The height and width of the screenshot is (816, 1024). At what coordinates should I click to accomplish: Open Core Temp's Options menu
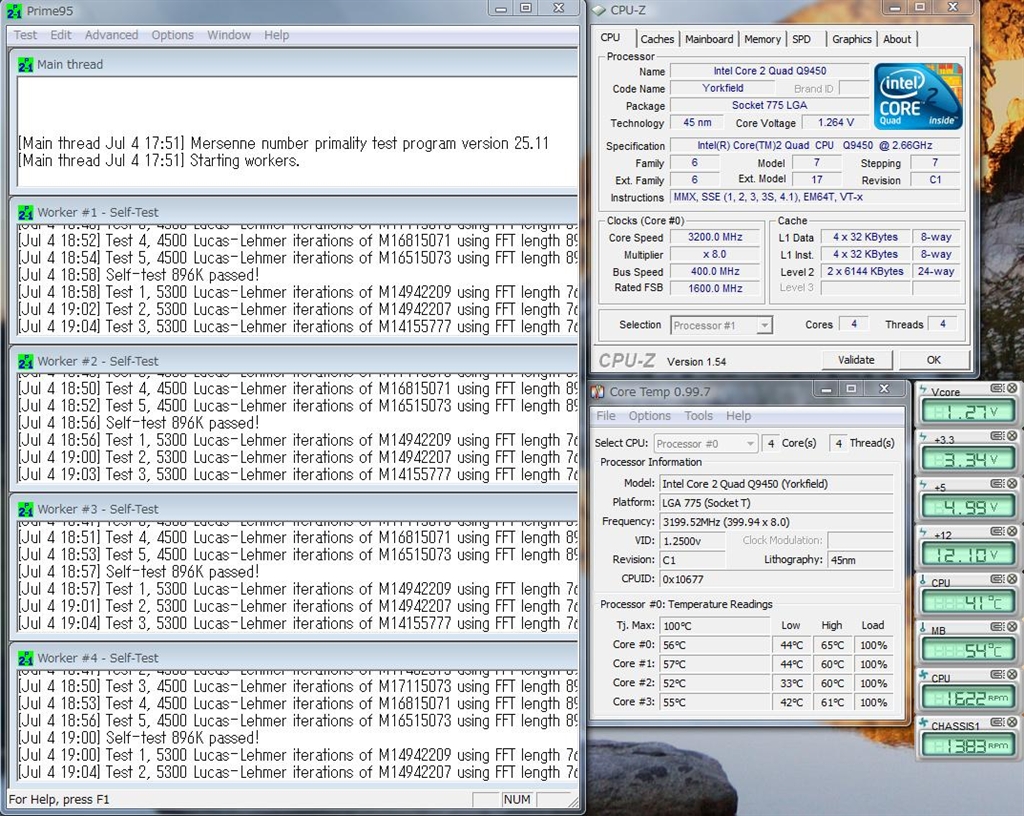[x=649, y=416]
